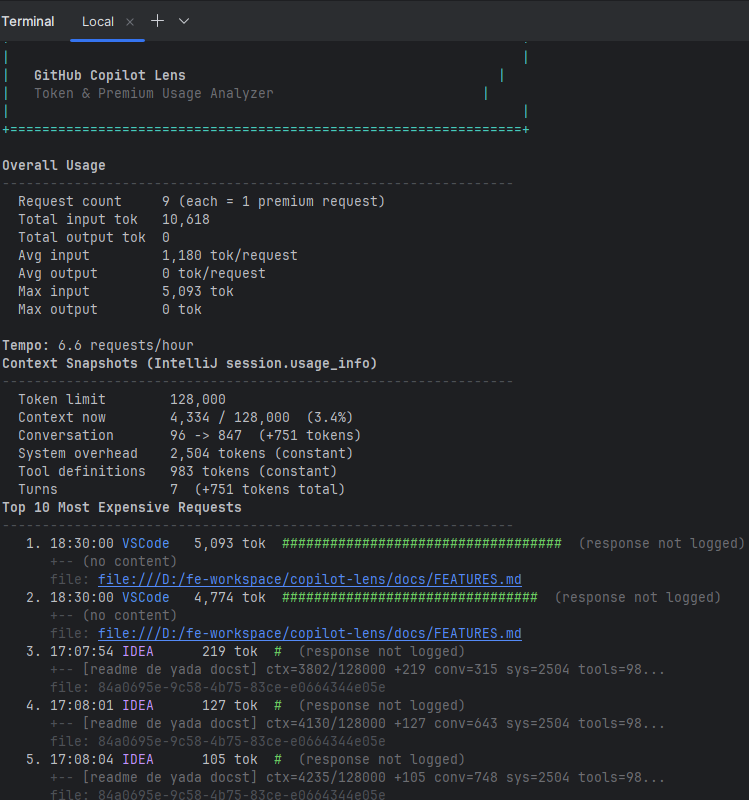Select the 'Request count' line value 9
Viewport: 749px width, 800px height.
pyautogui.click(x=166, y=202)
